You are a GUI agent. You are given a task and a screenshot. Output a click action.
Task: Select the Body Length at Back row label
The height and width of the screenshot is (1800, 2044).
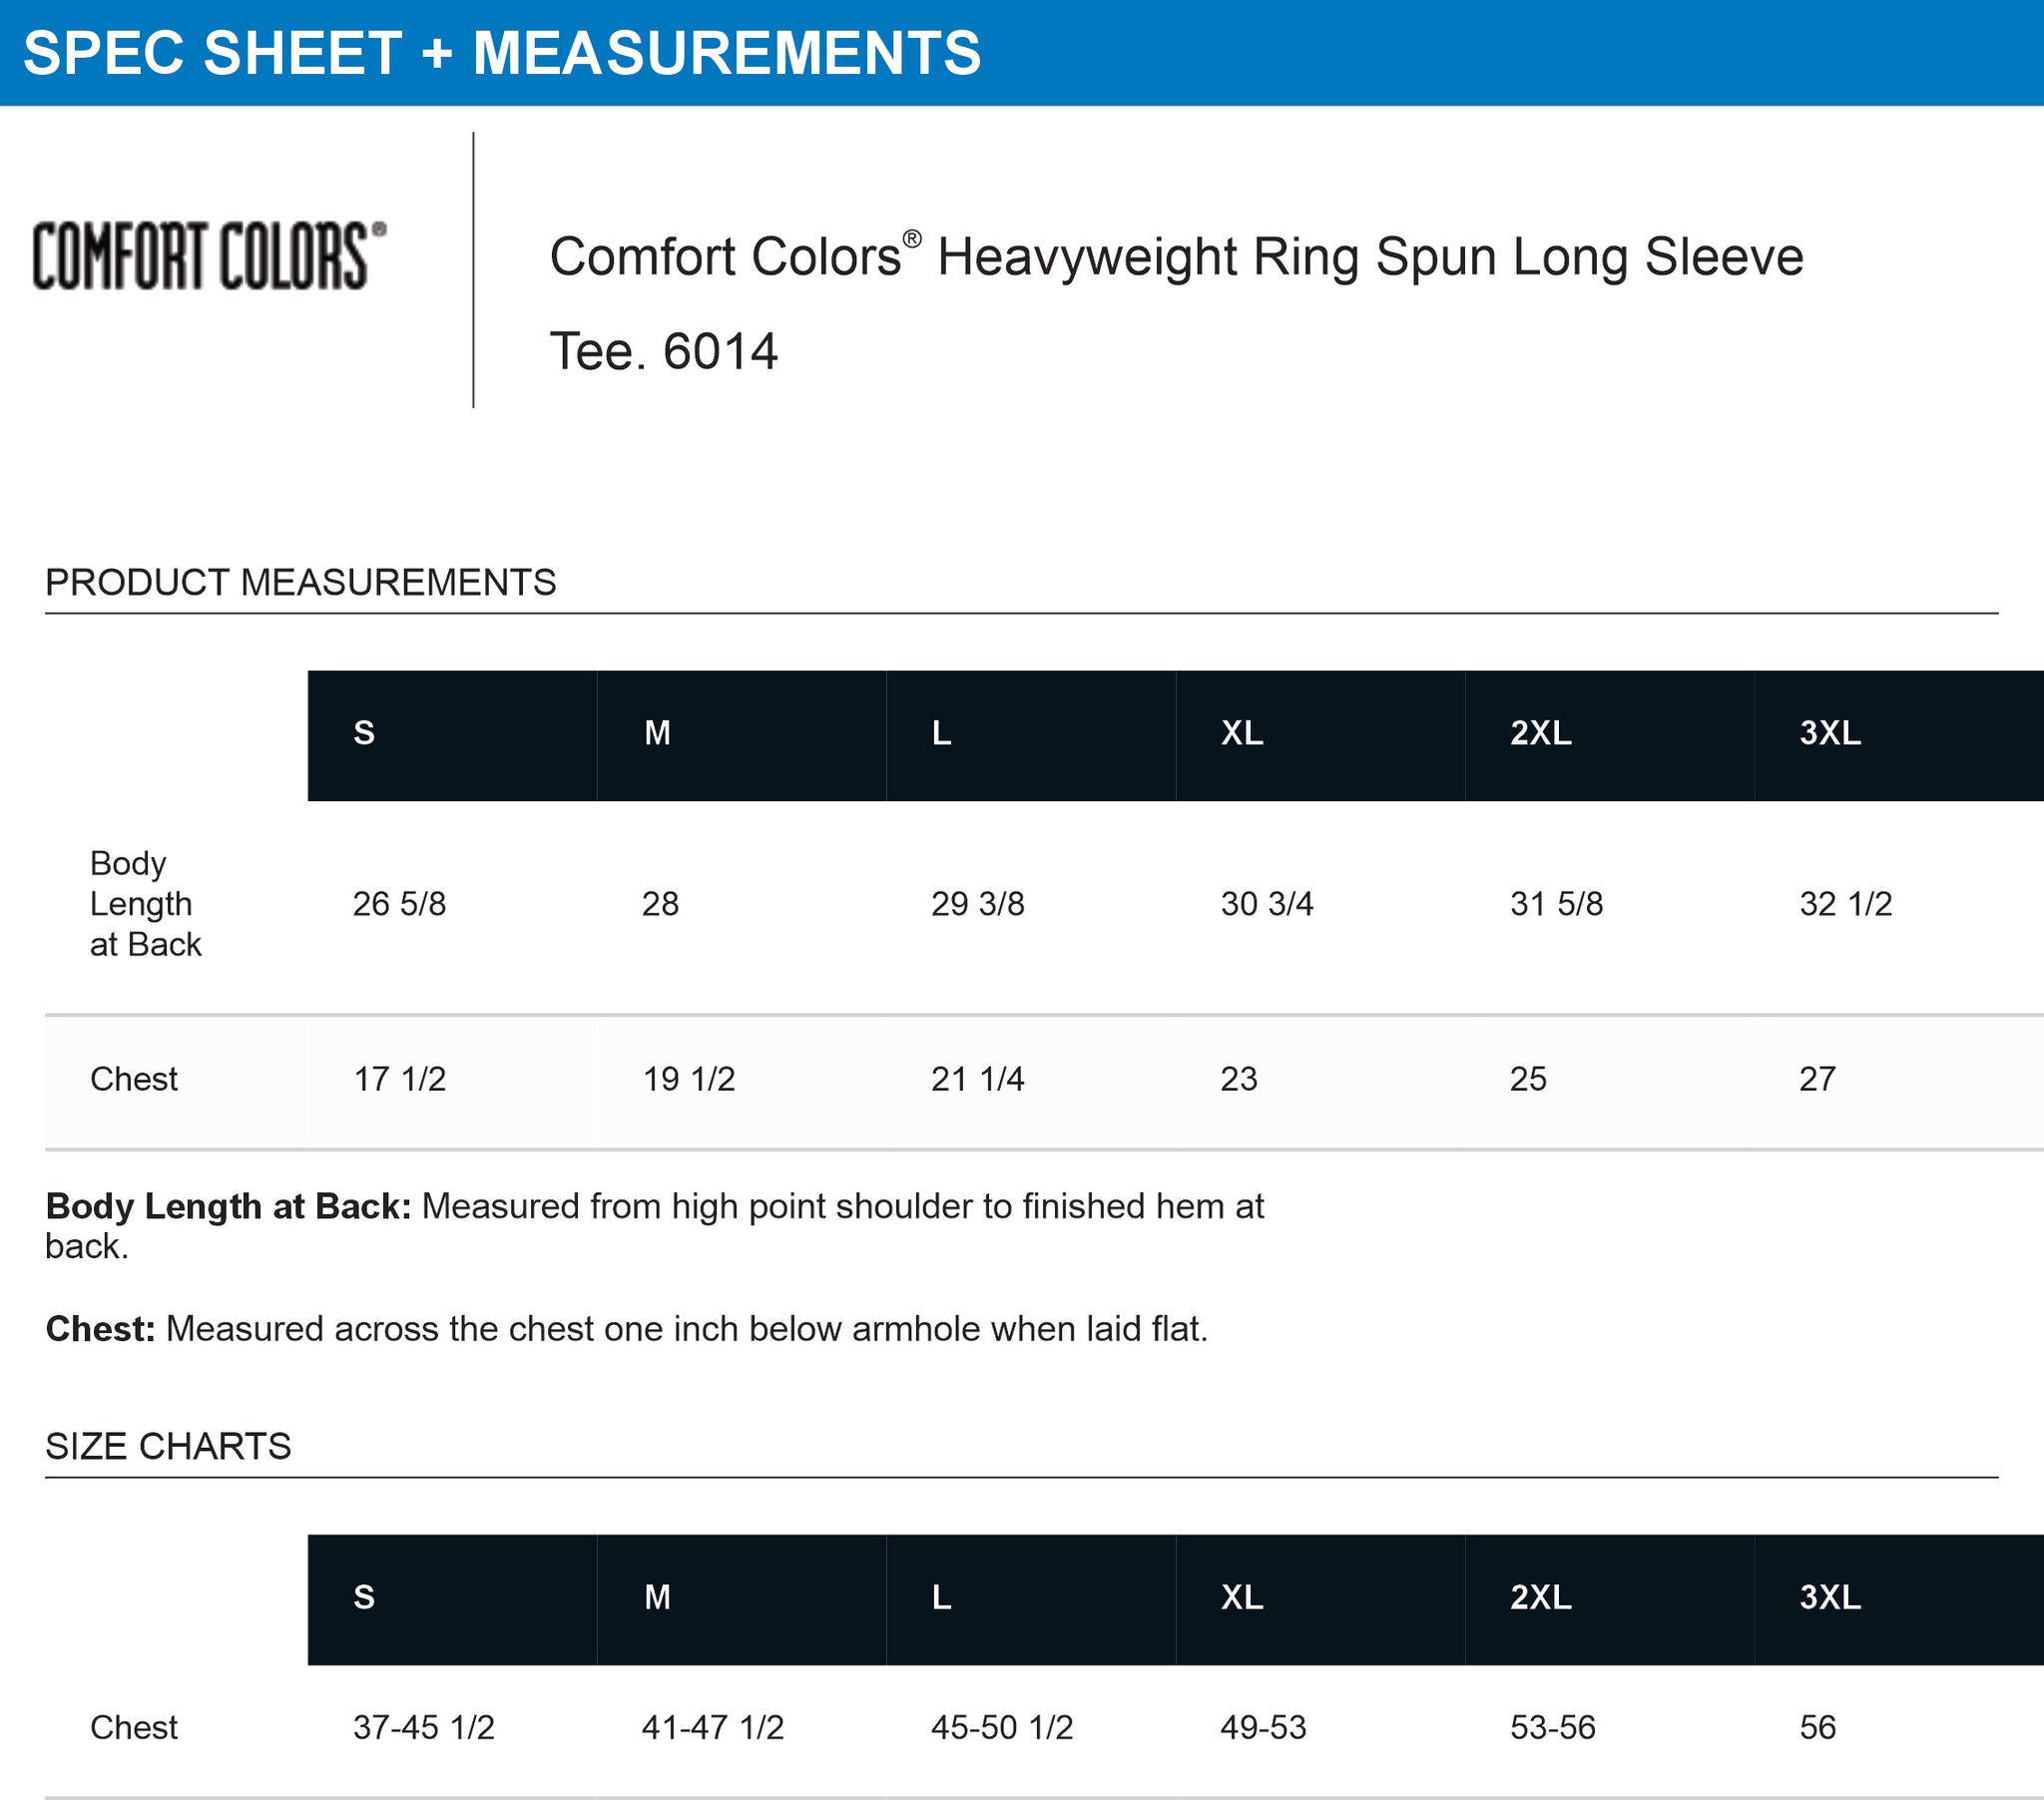pyautogui.click(x=145, y=903)
